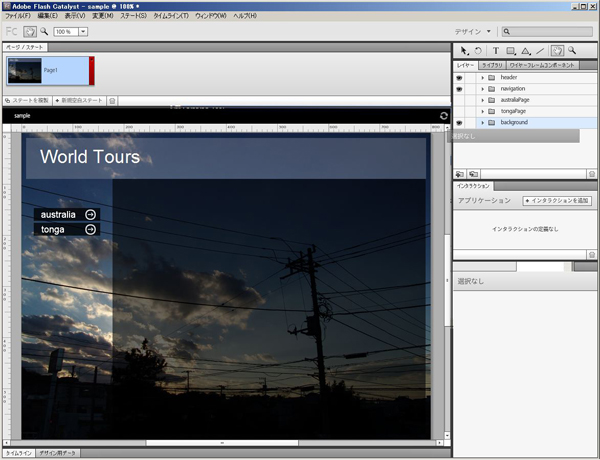
Task: Click the australia navigation button on canvas
Action: point(67,215)
